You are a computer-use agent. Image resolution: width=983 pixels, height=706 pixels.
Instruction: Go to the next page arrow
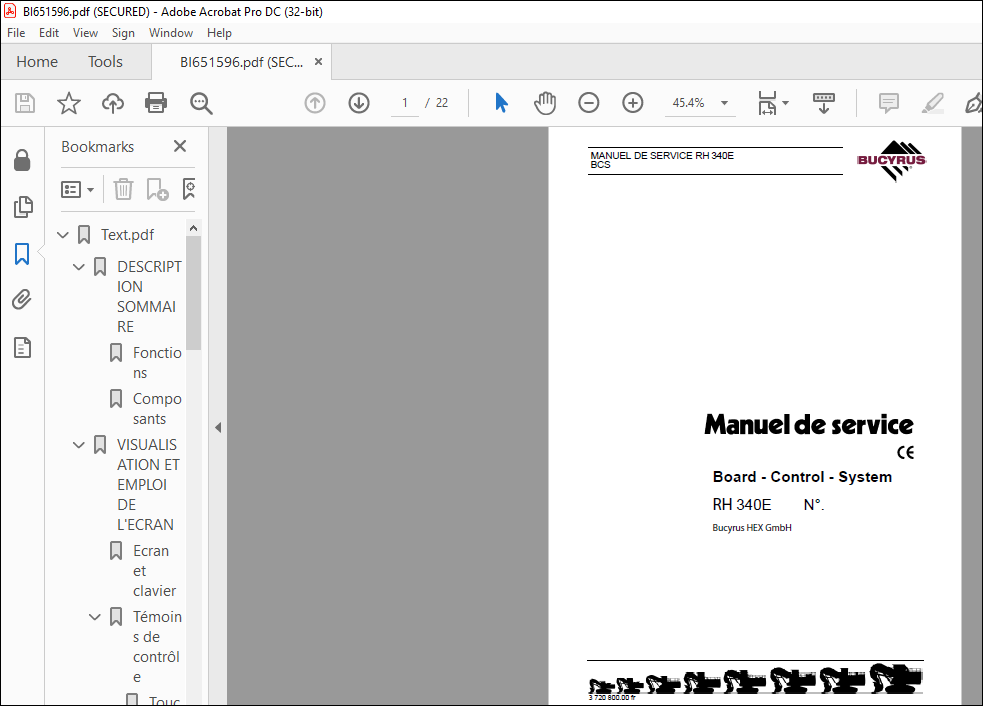coord(359,103)
